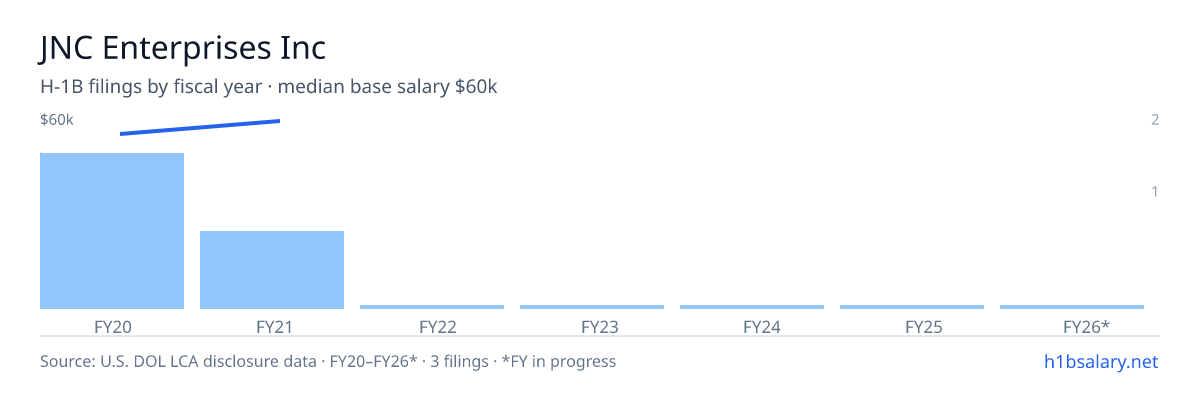The width and height of the screenshot is (1200, 400).
Task: Click the FY21 filings bar
Action: (x=272, y=270)
